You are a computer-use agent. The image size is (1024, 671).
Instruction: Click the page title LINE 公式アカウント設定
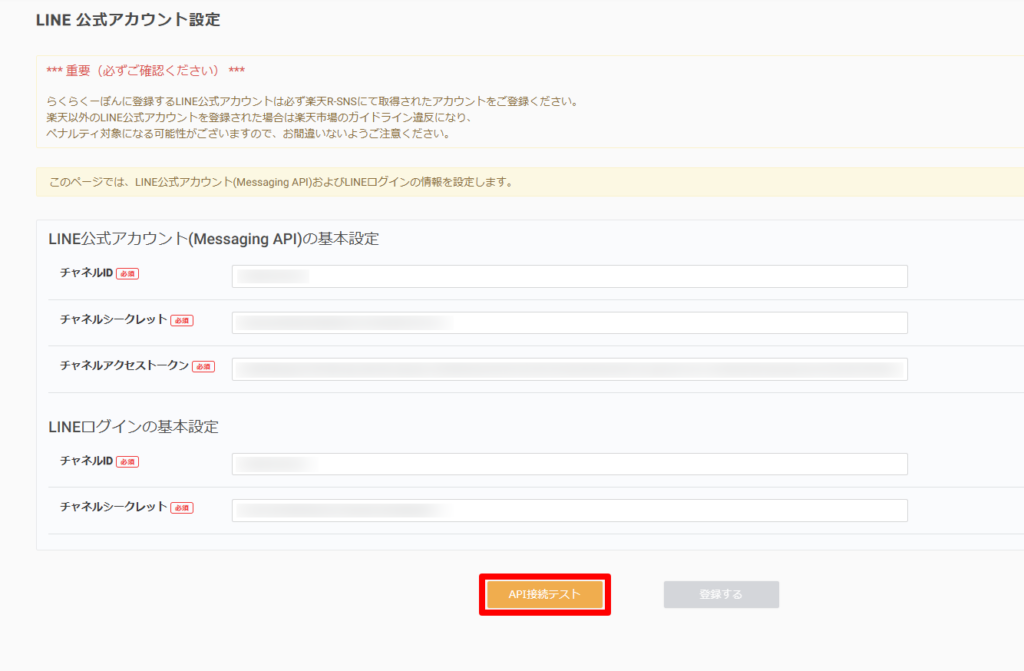tap(128, 20)
